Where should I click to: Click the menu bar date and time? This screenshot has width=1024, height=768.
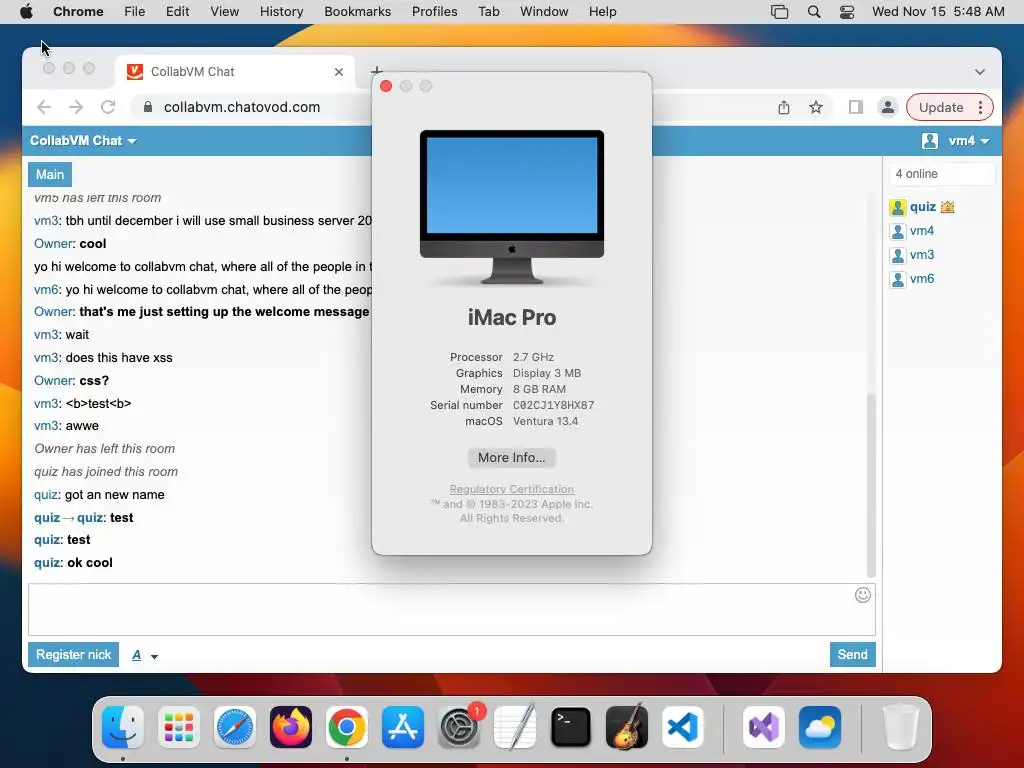pos(938,12)
